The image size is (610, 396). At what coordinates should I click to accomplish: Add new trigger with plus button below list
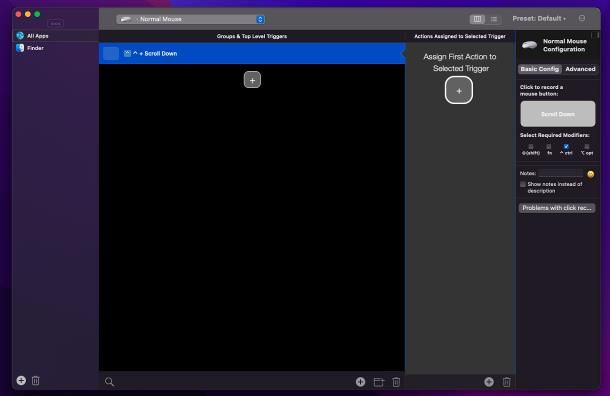click(x=252, y=80)
